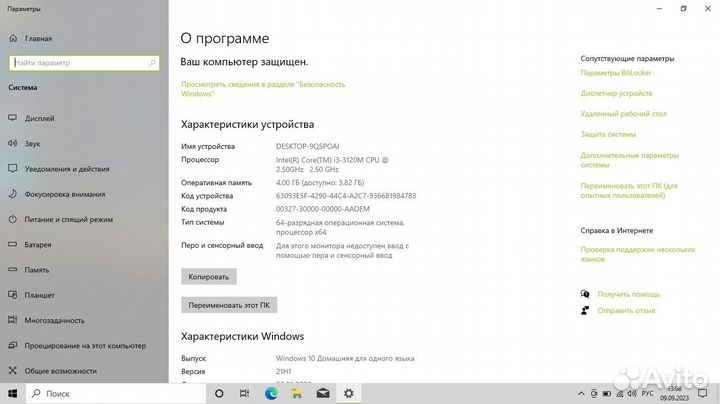Select Windows 10 Домашняя edition text
720x404 pixels.
345,358
